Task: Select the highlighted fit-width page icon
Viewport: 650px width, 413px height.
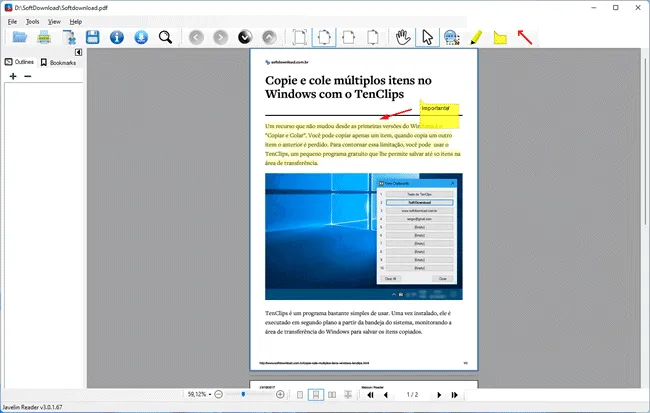Action: 324,37
